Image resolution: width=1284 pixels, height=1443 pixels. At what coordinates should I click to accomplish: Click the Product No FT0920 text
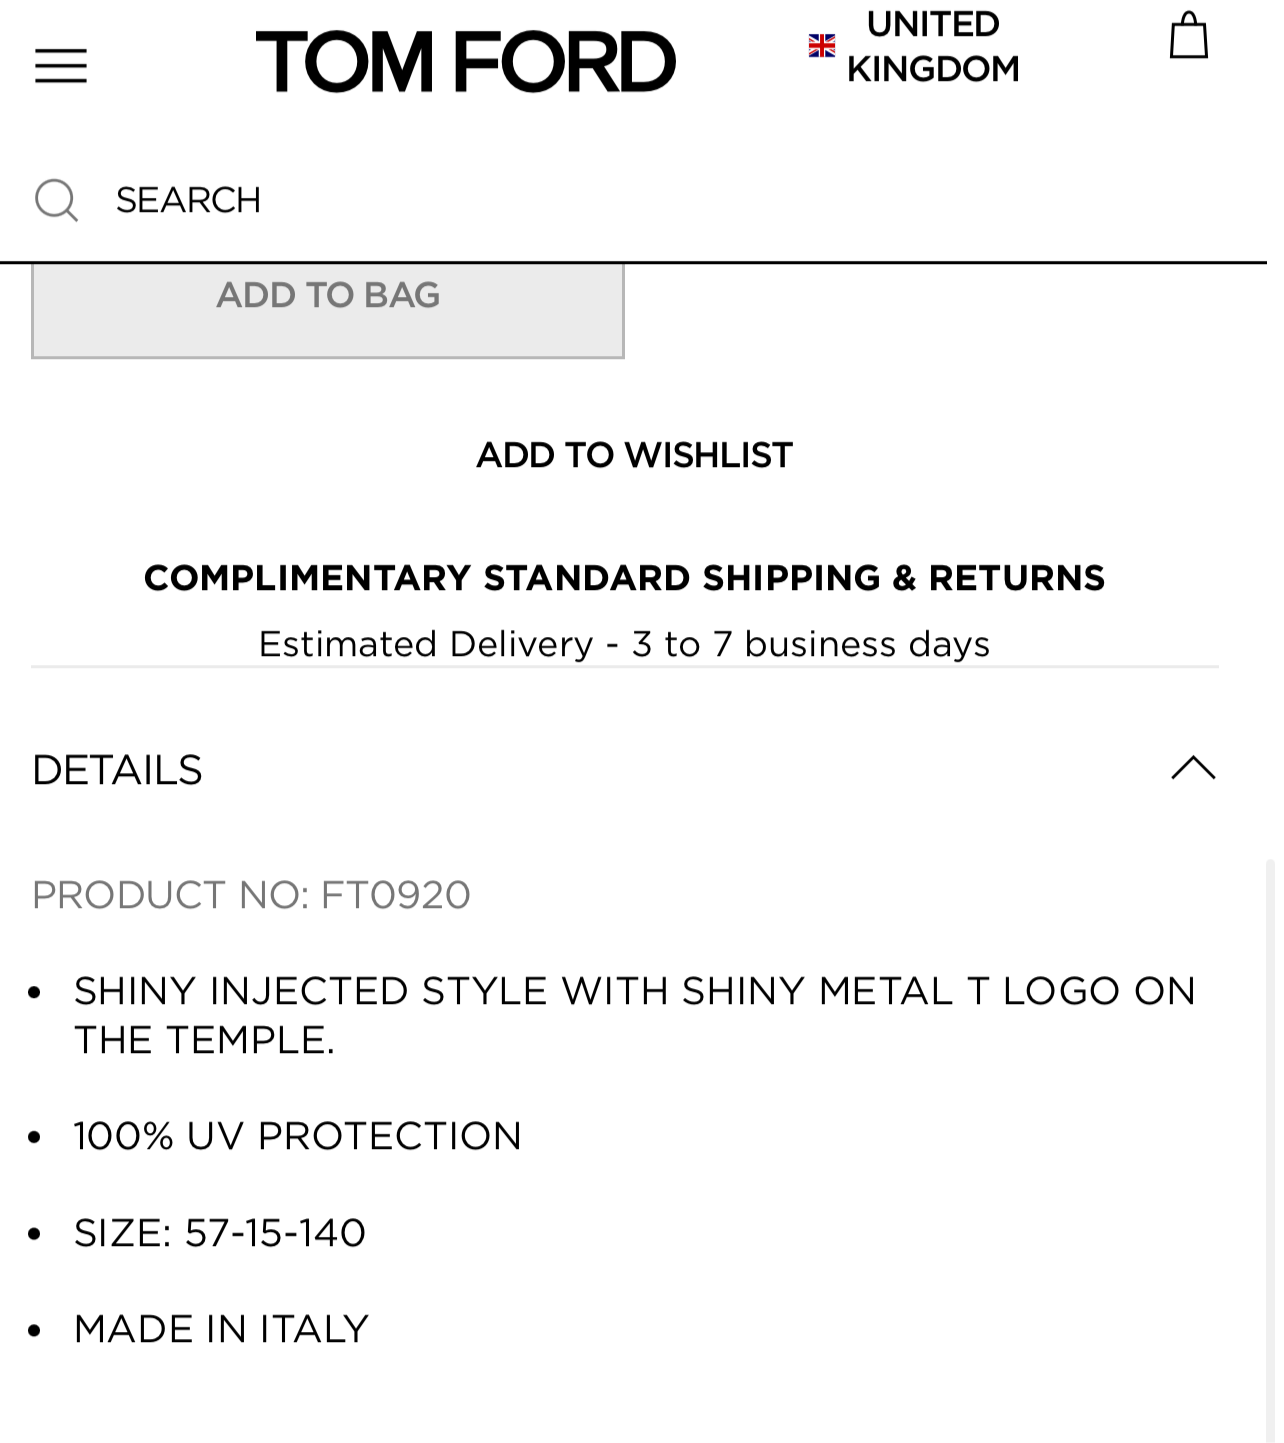point(251,895)
